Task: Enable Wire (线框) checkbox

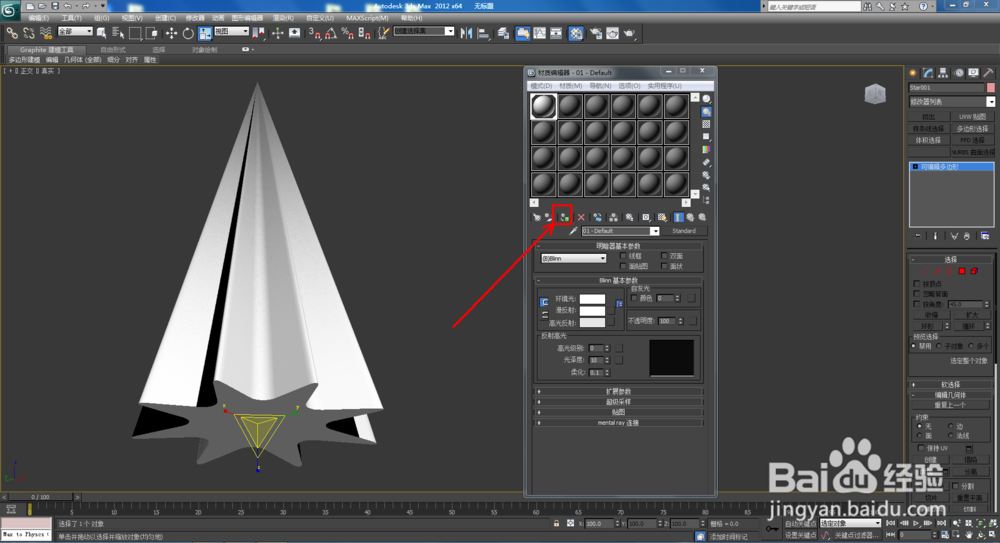Action: coord(622,256)
